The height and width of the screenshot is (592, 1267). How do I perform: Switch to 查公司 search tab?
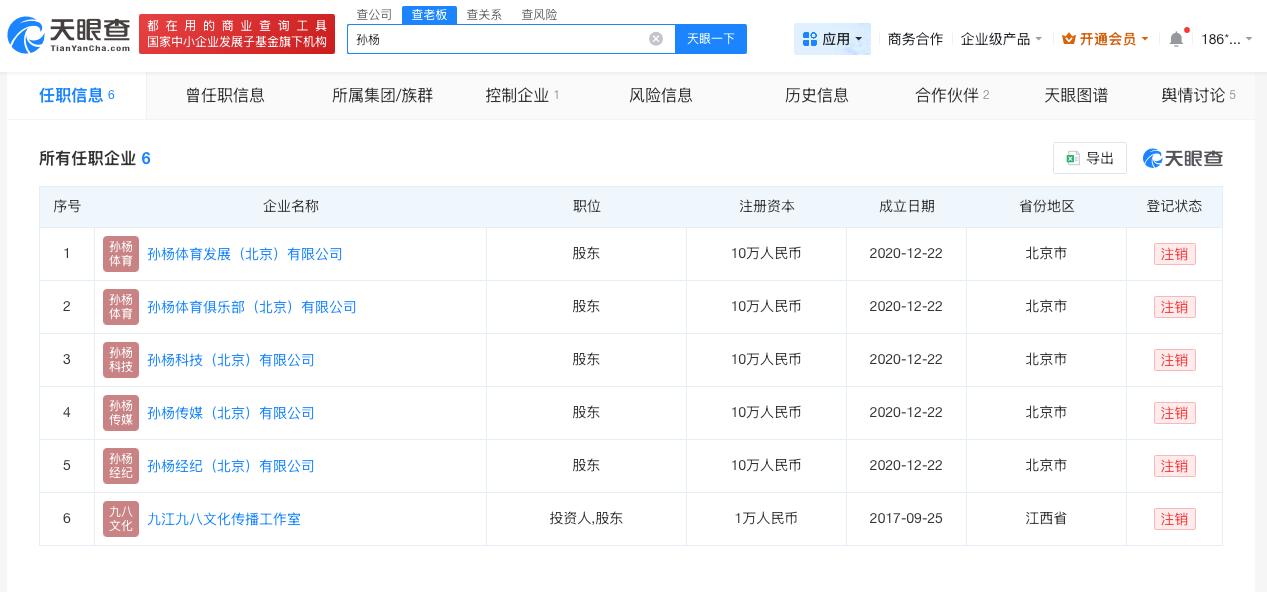pos(375,14)
